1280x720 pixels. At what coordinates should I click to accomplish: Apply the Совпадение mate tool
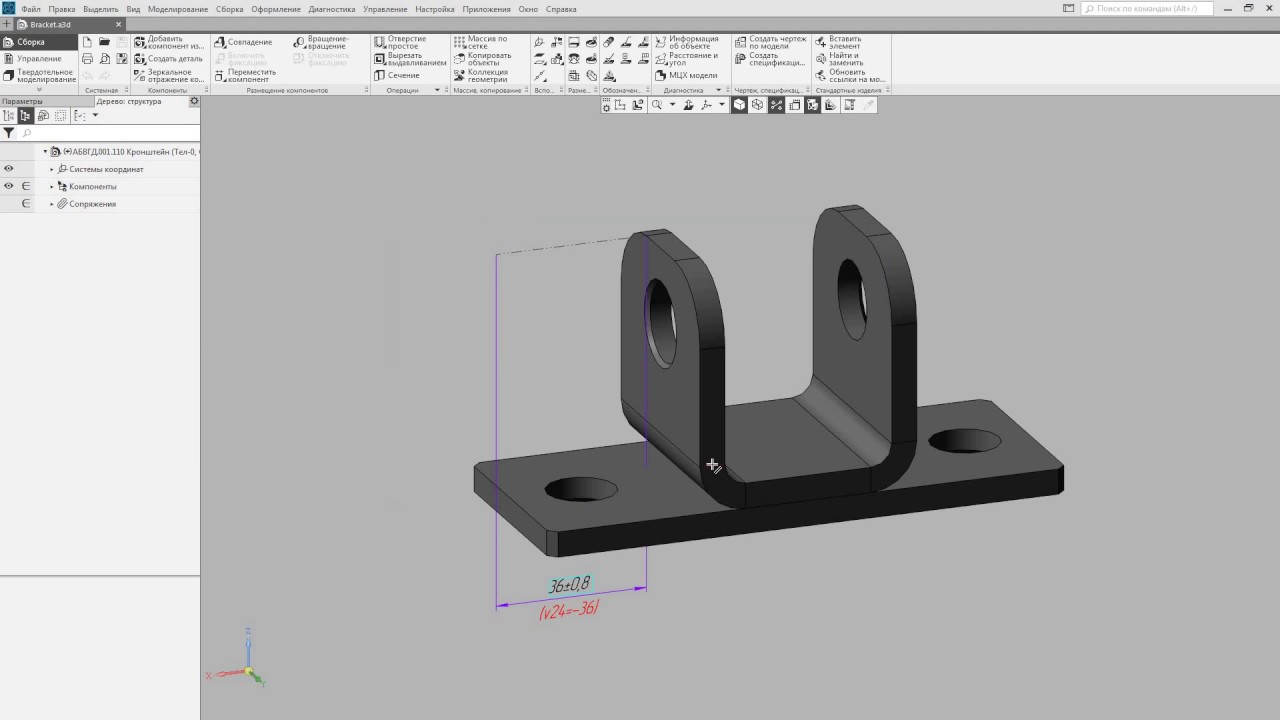click(243, 42)
